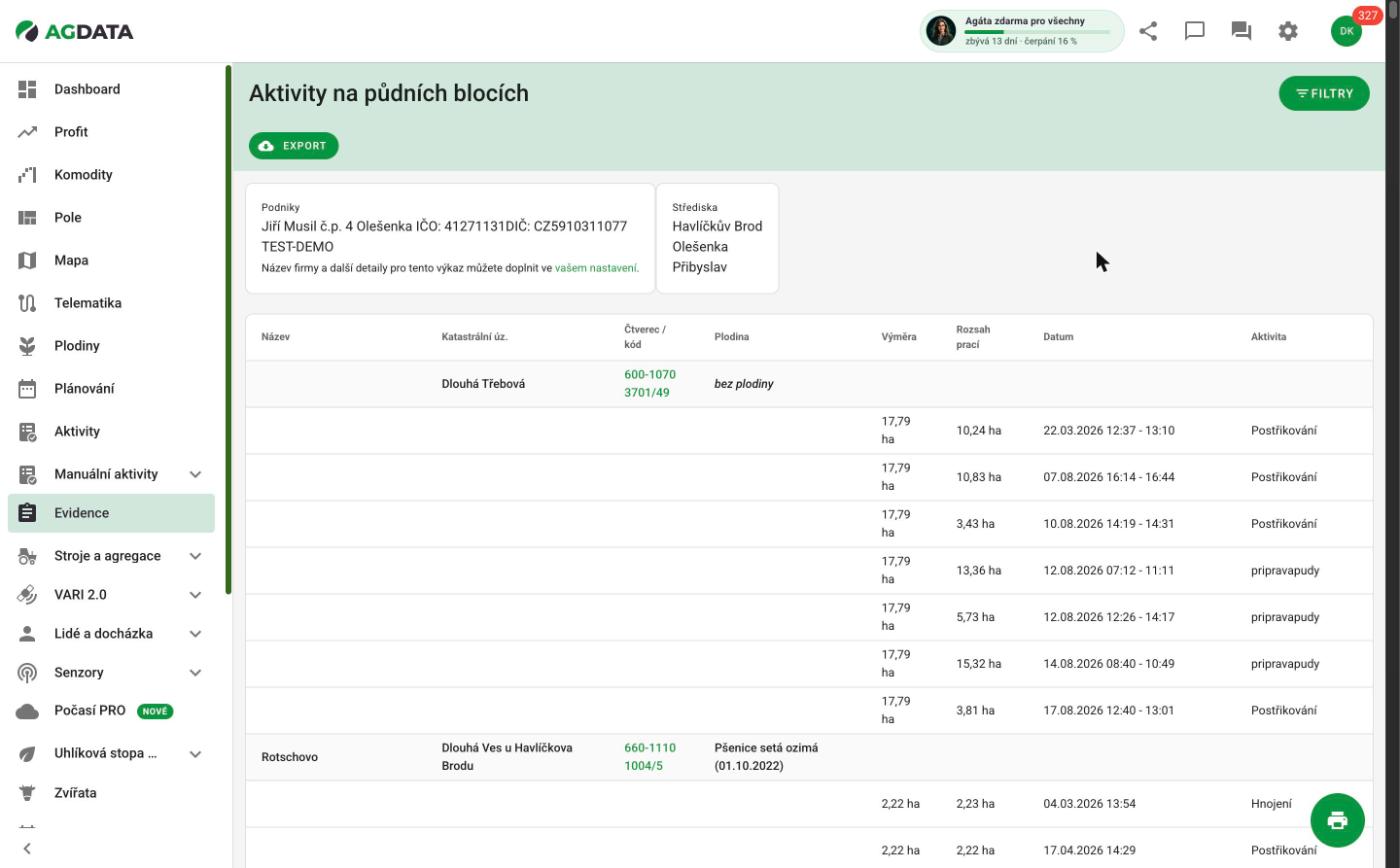Click the Mapa map icon
The width and height of the screenshot is (1400, 868).
coord(27,260)
